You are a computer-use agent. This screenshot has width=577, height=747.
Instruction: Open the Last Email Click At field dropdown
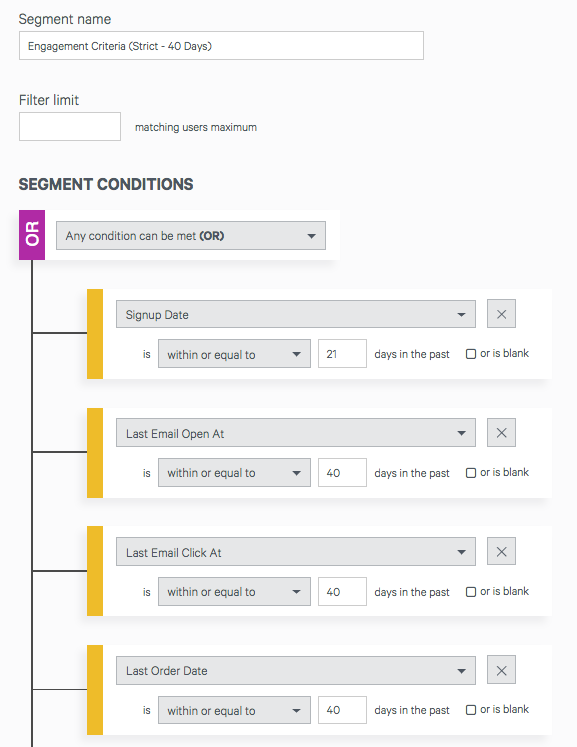click(x=296, y=552)
